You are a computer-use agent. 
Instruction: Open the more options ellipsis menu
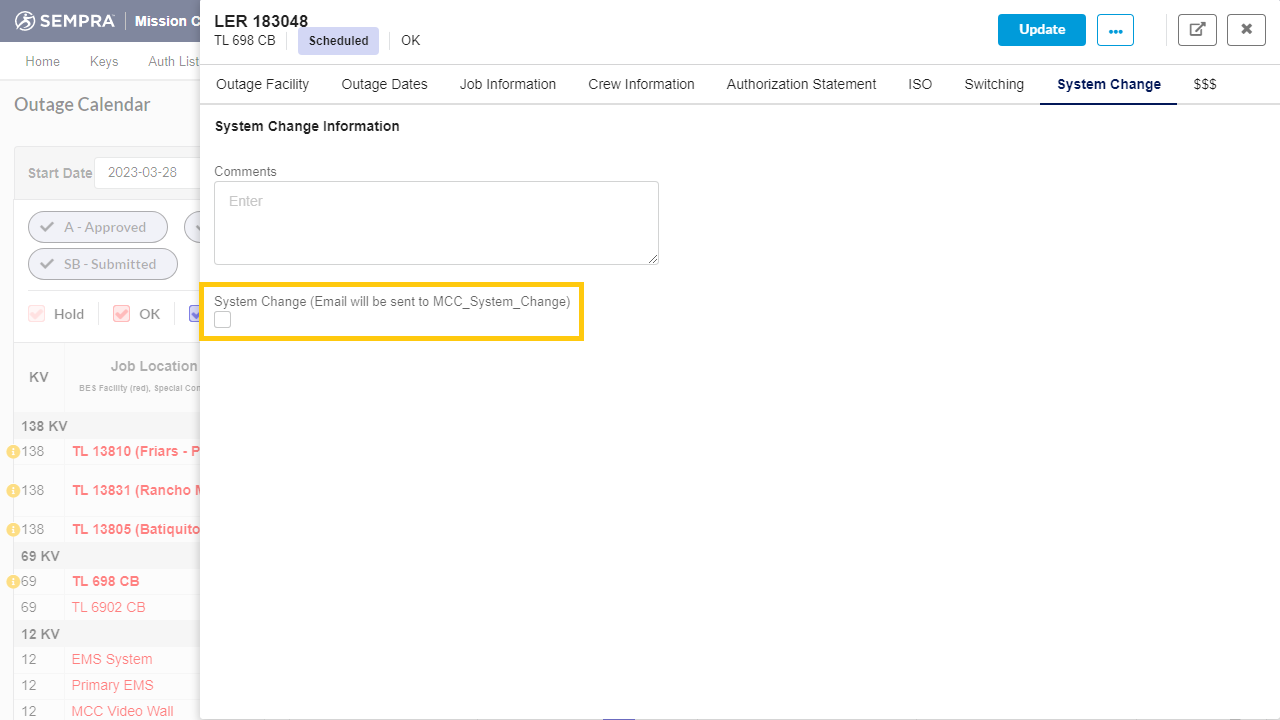coord(1115,30)
